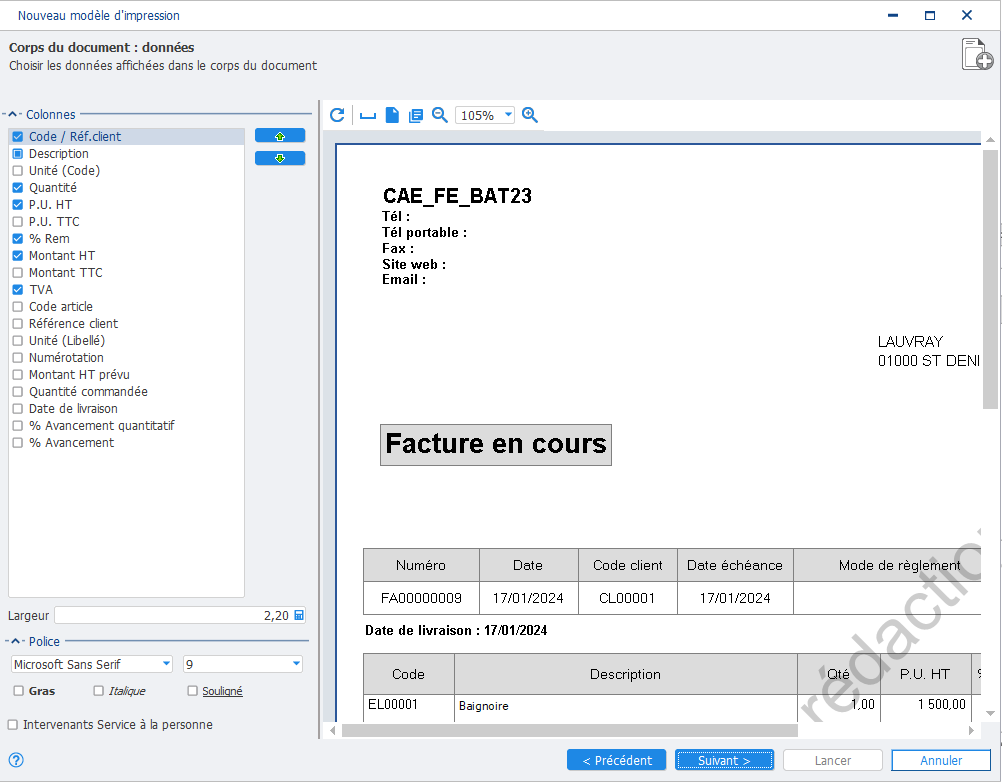Move selected column down
Screen dimensions: 1002x782
tap(280, 158)
